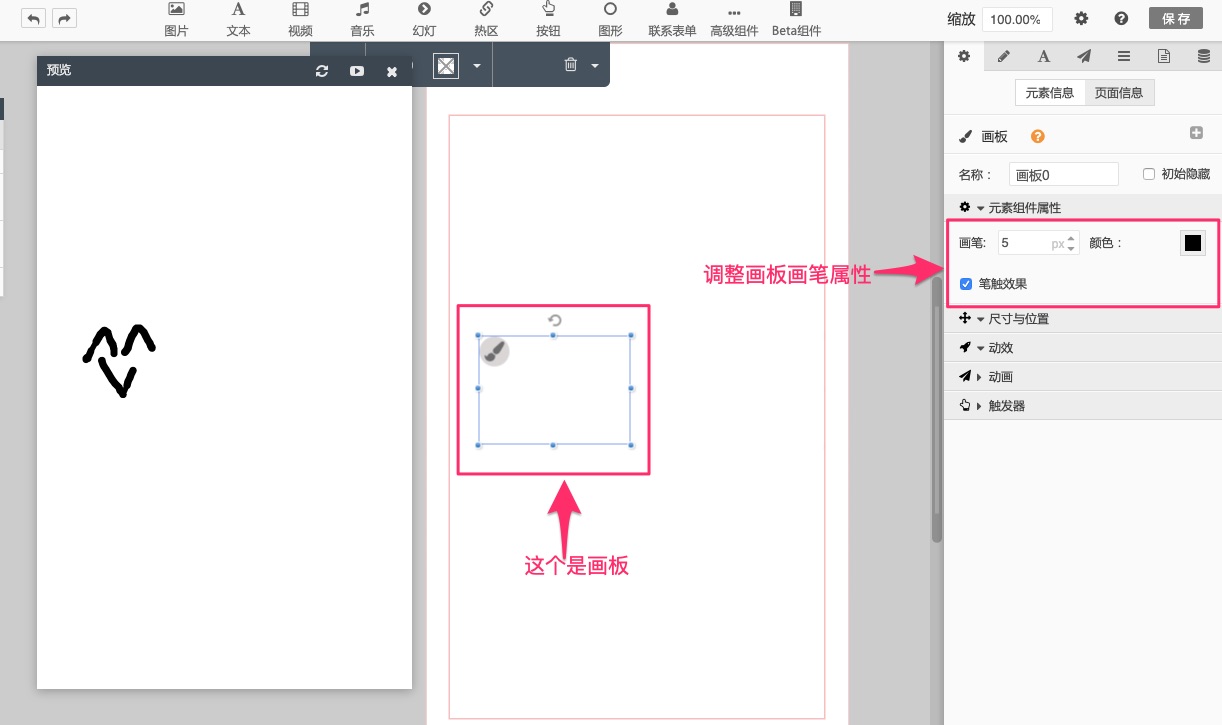Screen dimensions: 1222x725
Task: Select the 元素信息 tab
Action: [1050, 93]
